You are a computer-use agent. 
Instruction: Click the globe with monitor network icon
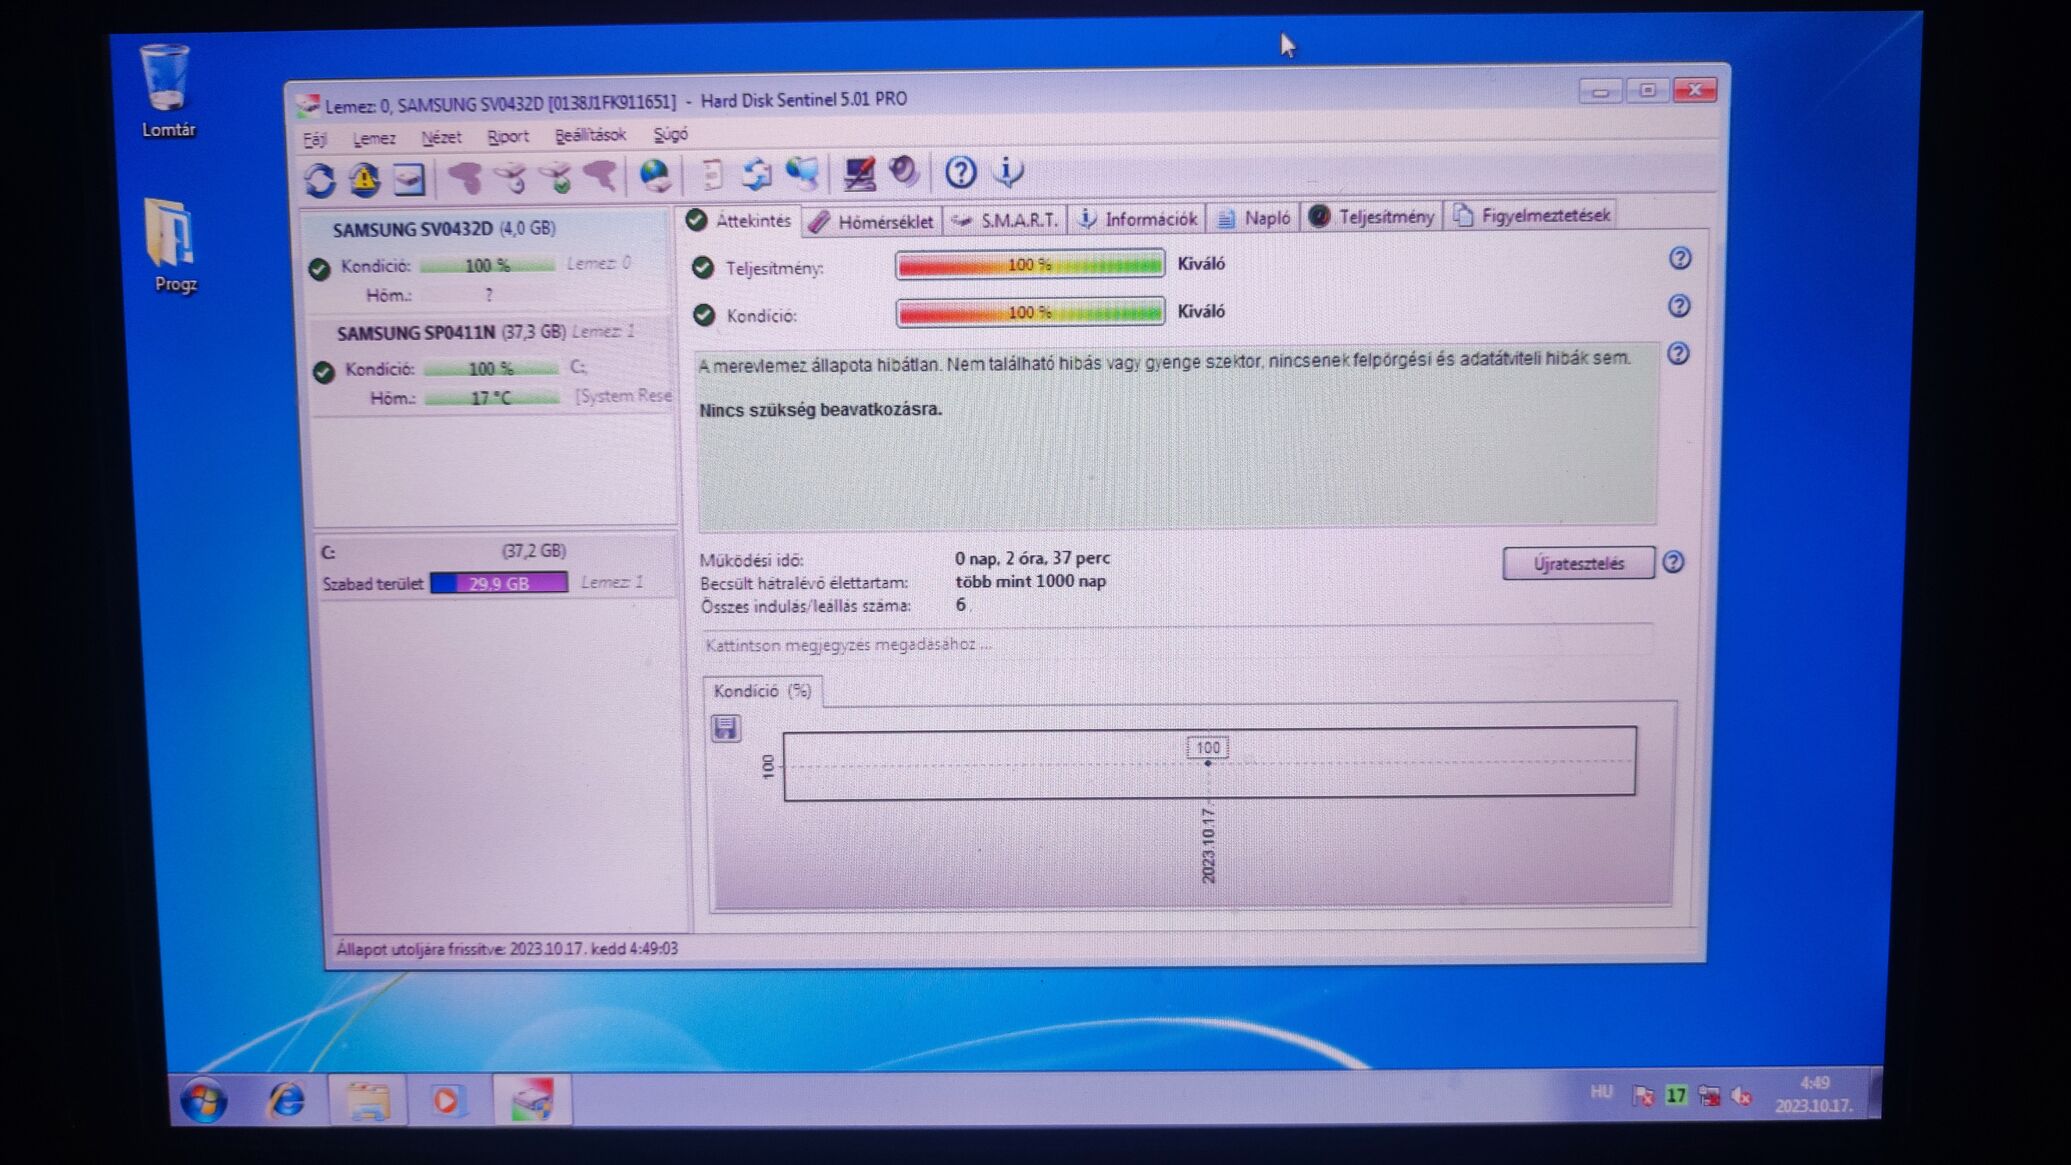[802, 174]
